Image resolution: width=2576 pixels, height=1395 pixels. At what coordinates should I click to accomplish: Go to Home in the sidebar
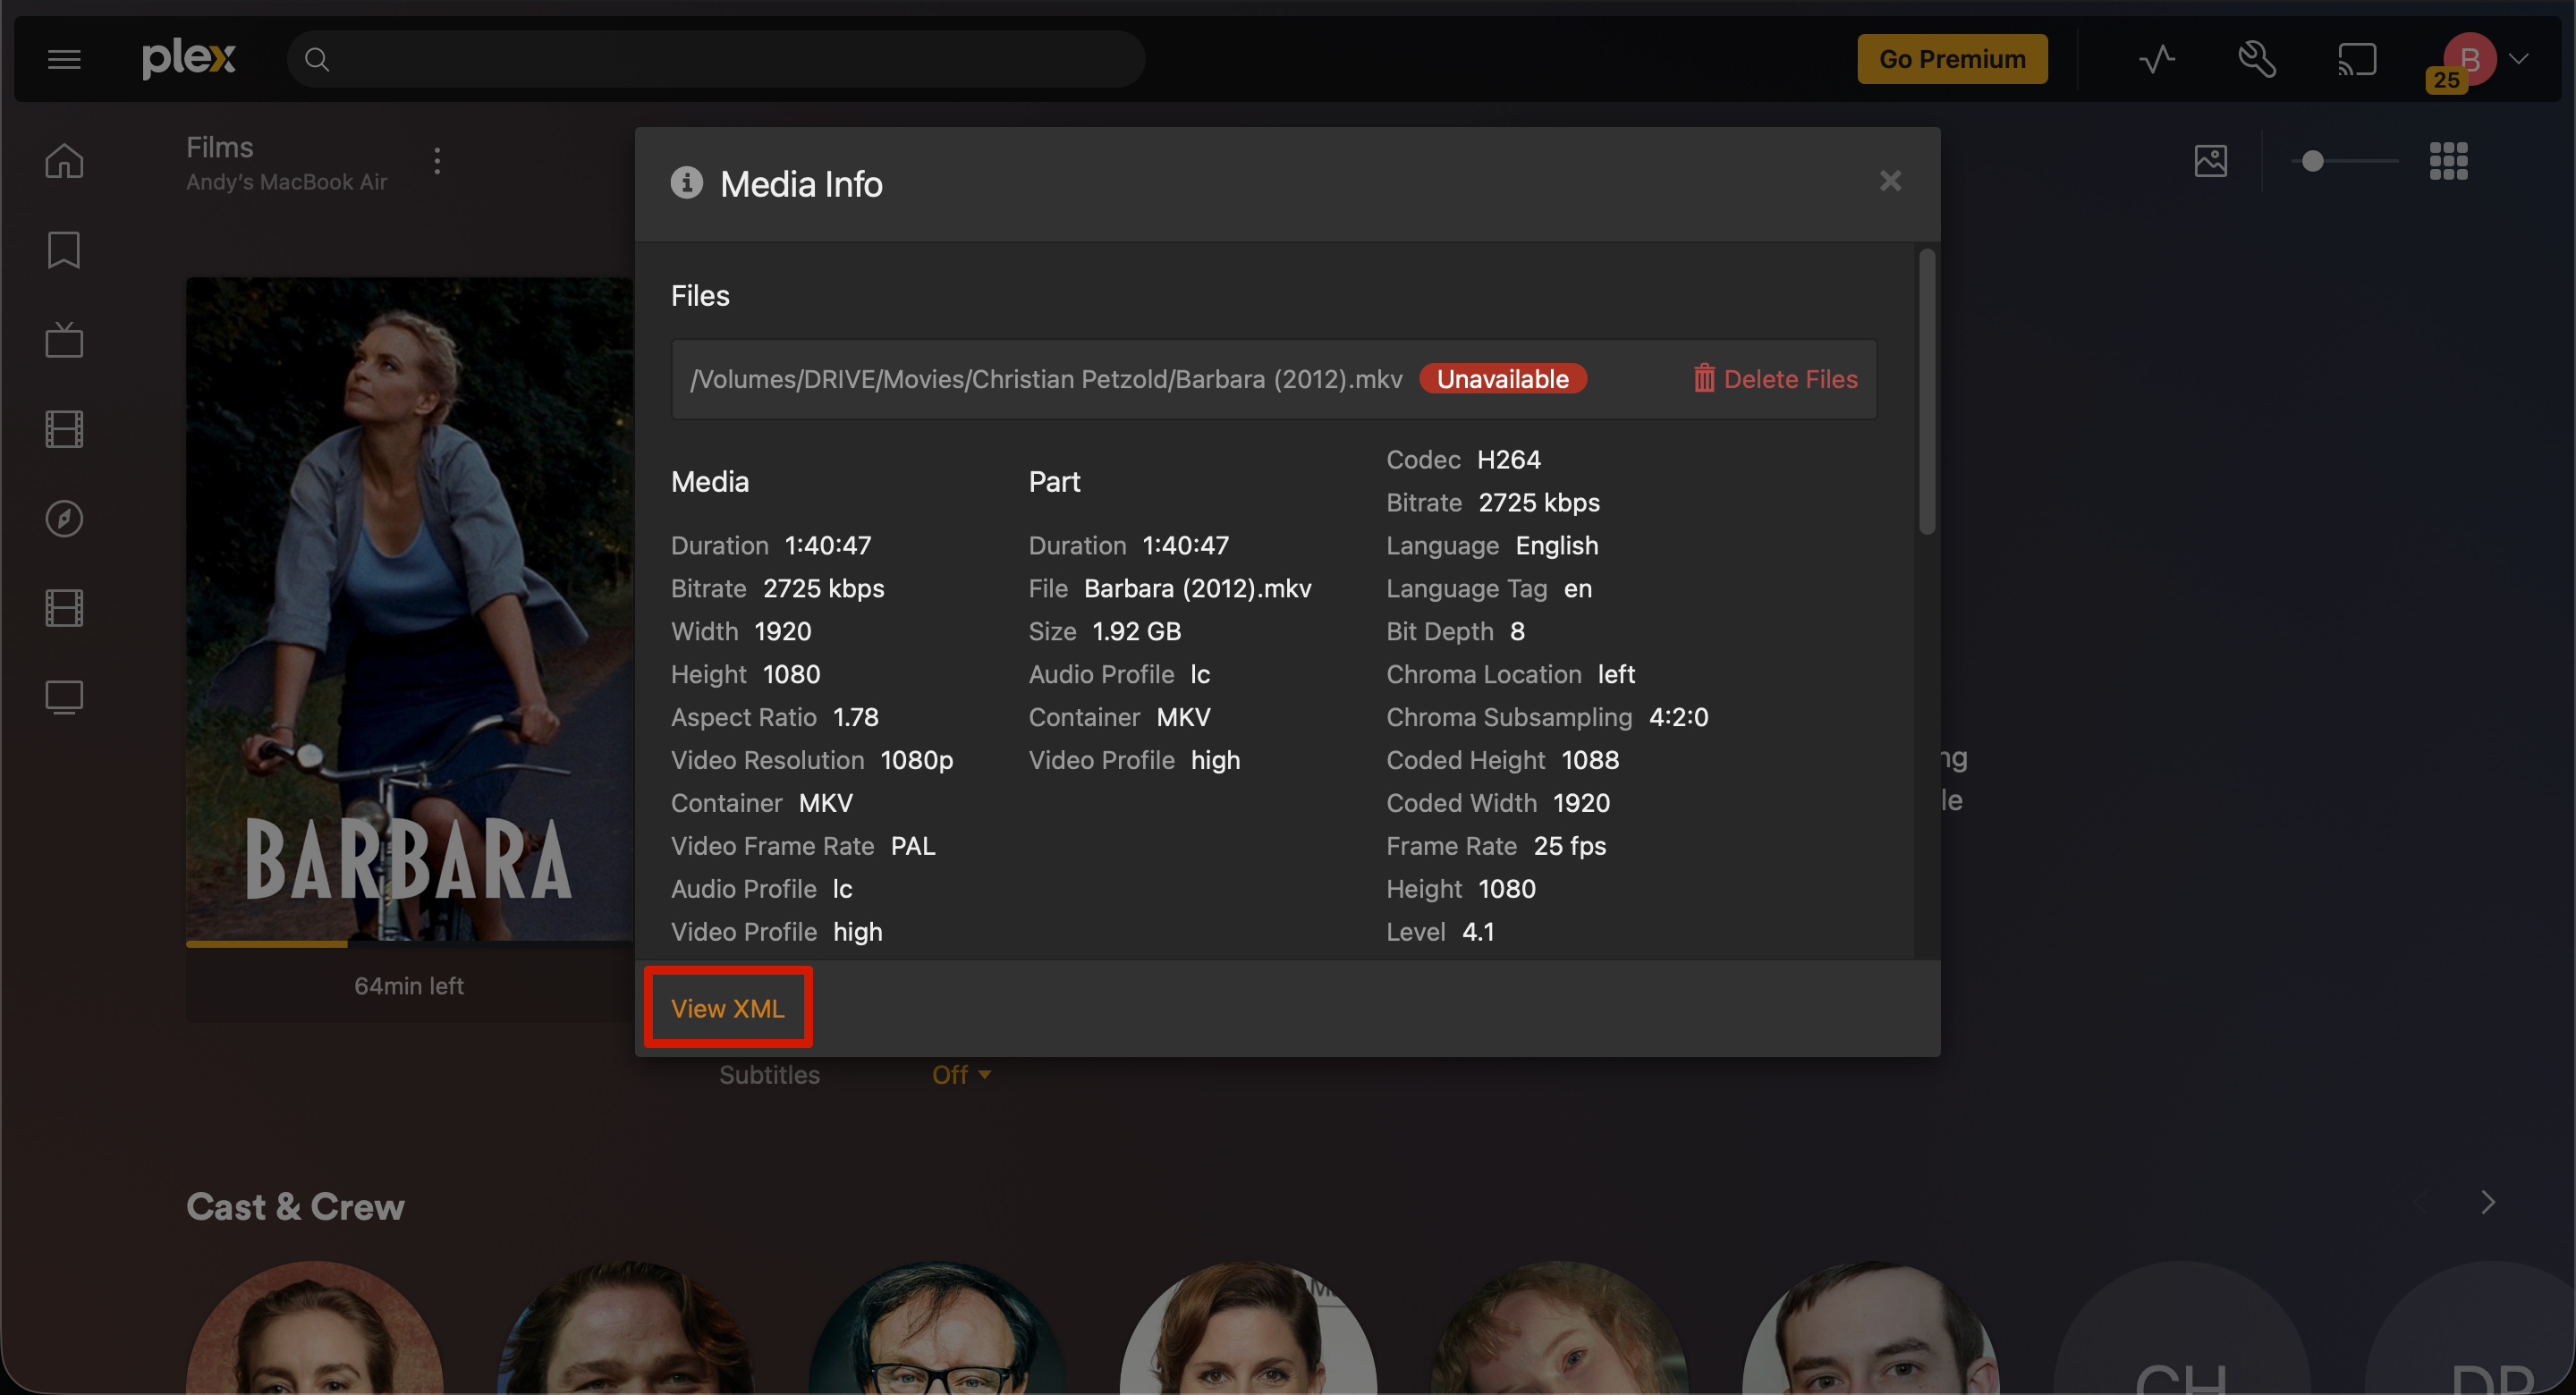coord(64,161)
